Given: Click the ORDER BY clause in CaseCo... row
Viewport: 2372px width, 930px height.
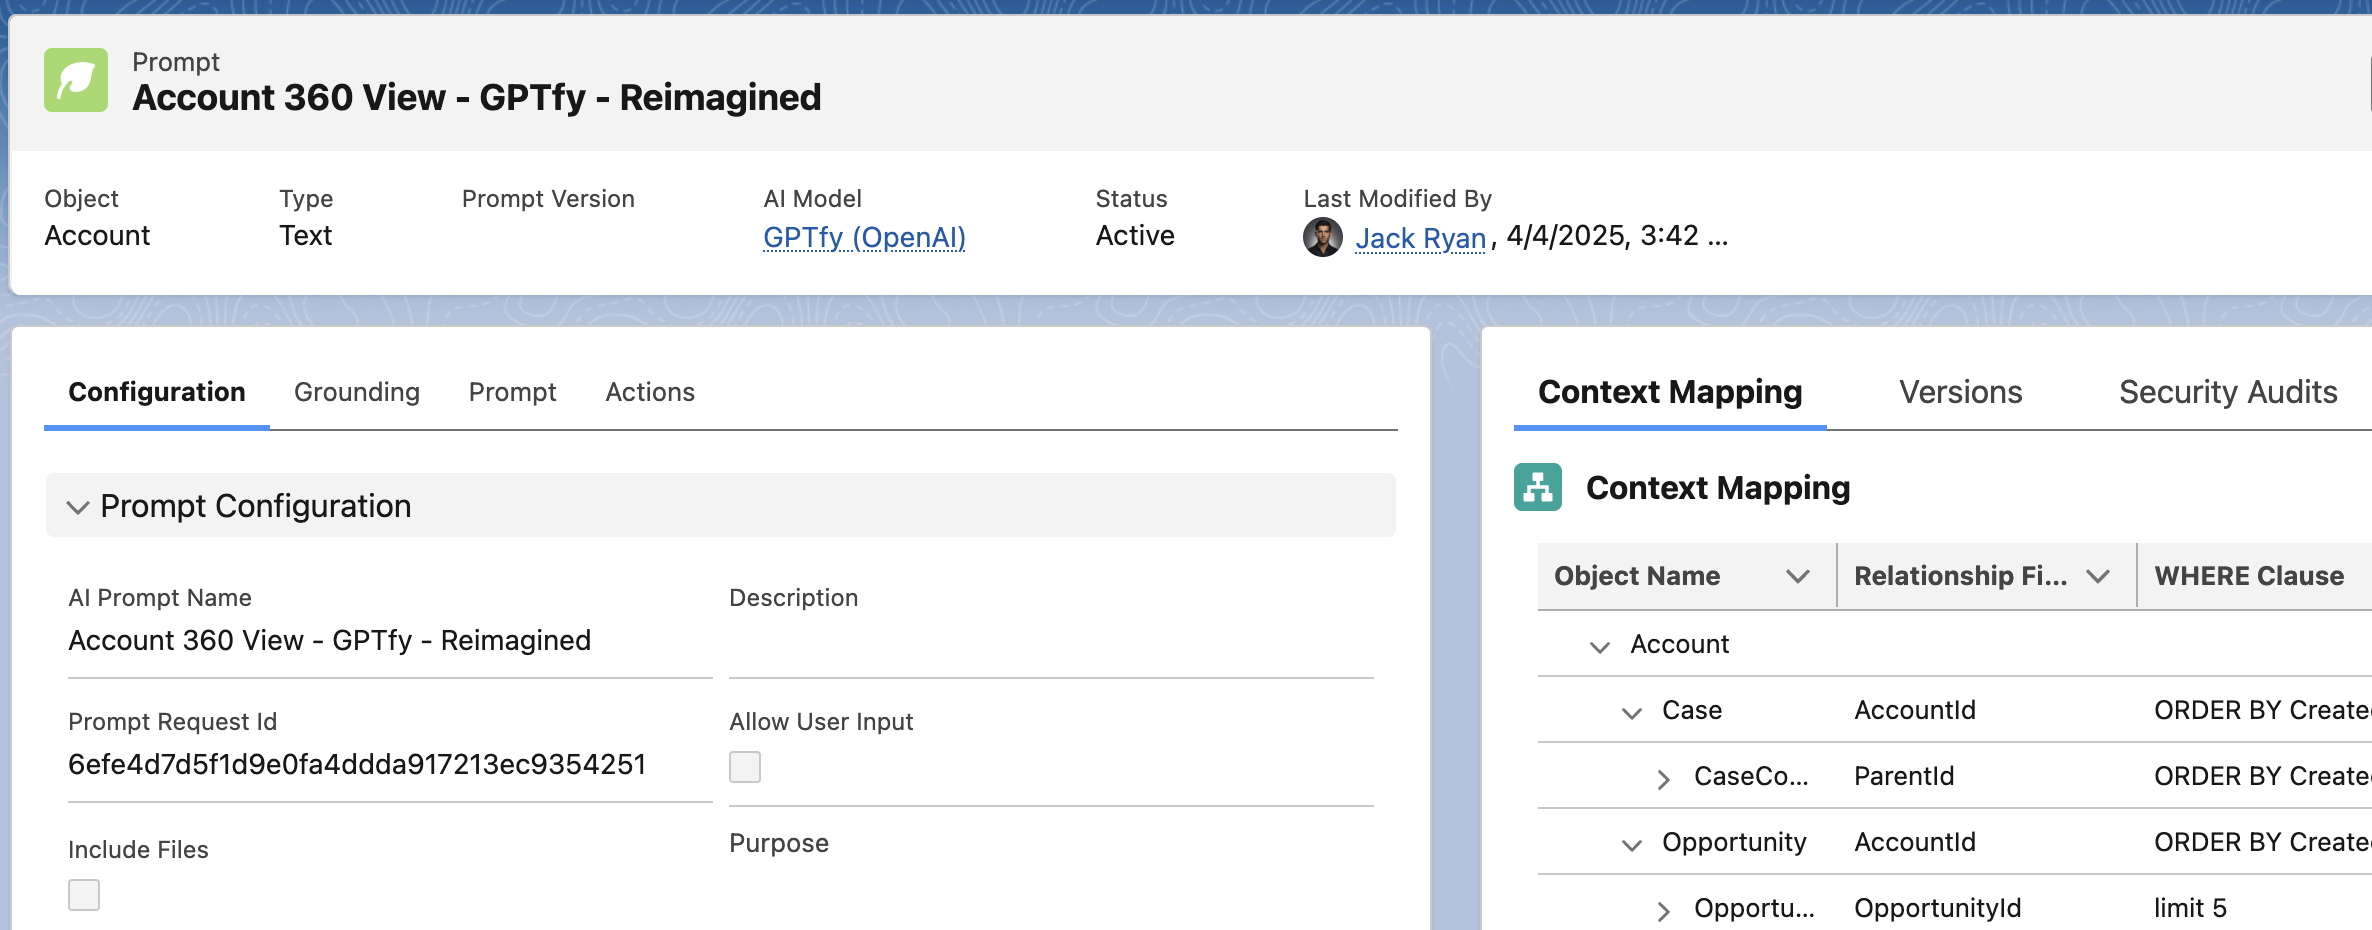Looking at the screenshot, I should pos(2262,776).
